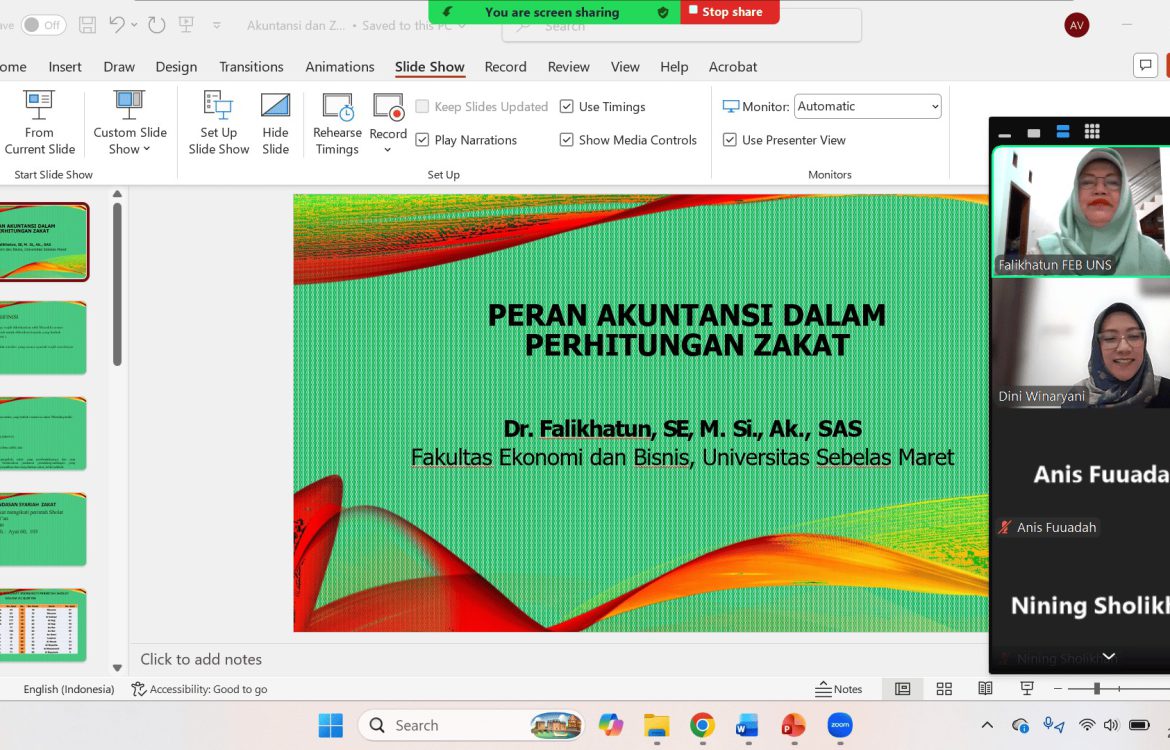
Task: Open the View ribbon tab
Action: [625, 66]
